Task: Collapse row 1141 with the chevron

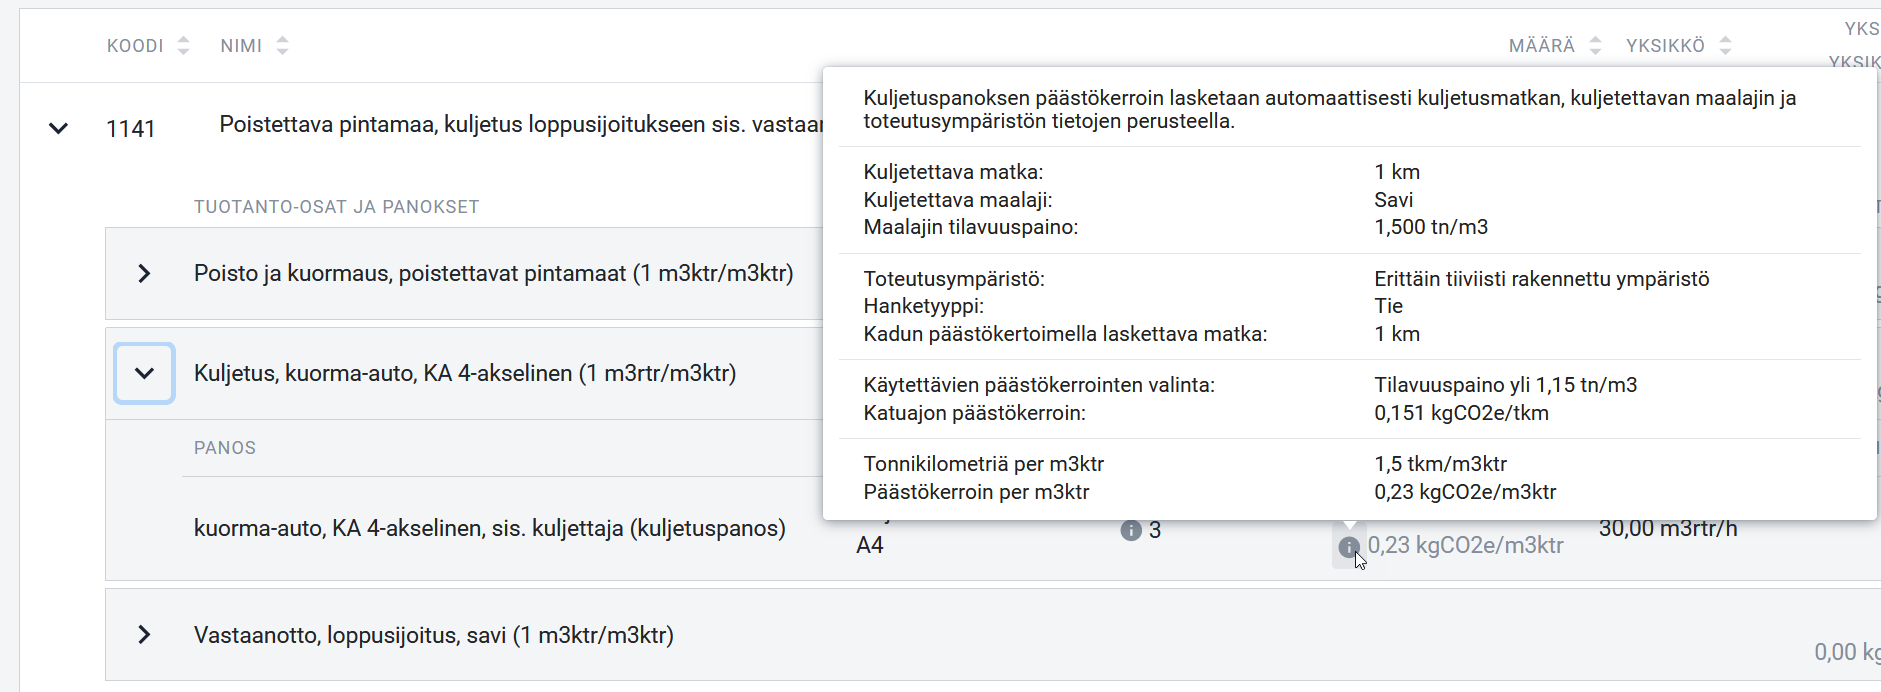Action: tap(59, 128)
